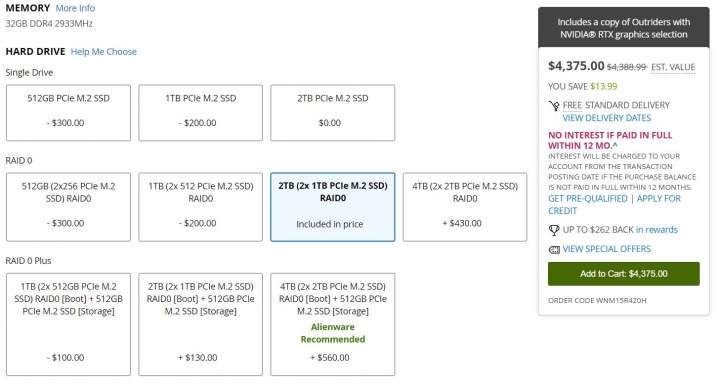Select the 1TB PCIe M.2 SSD single drive
Screen dimensions: 720x386
(x=201, y=113)
